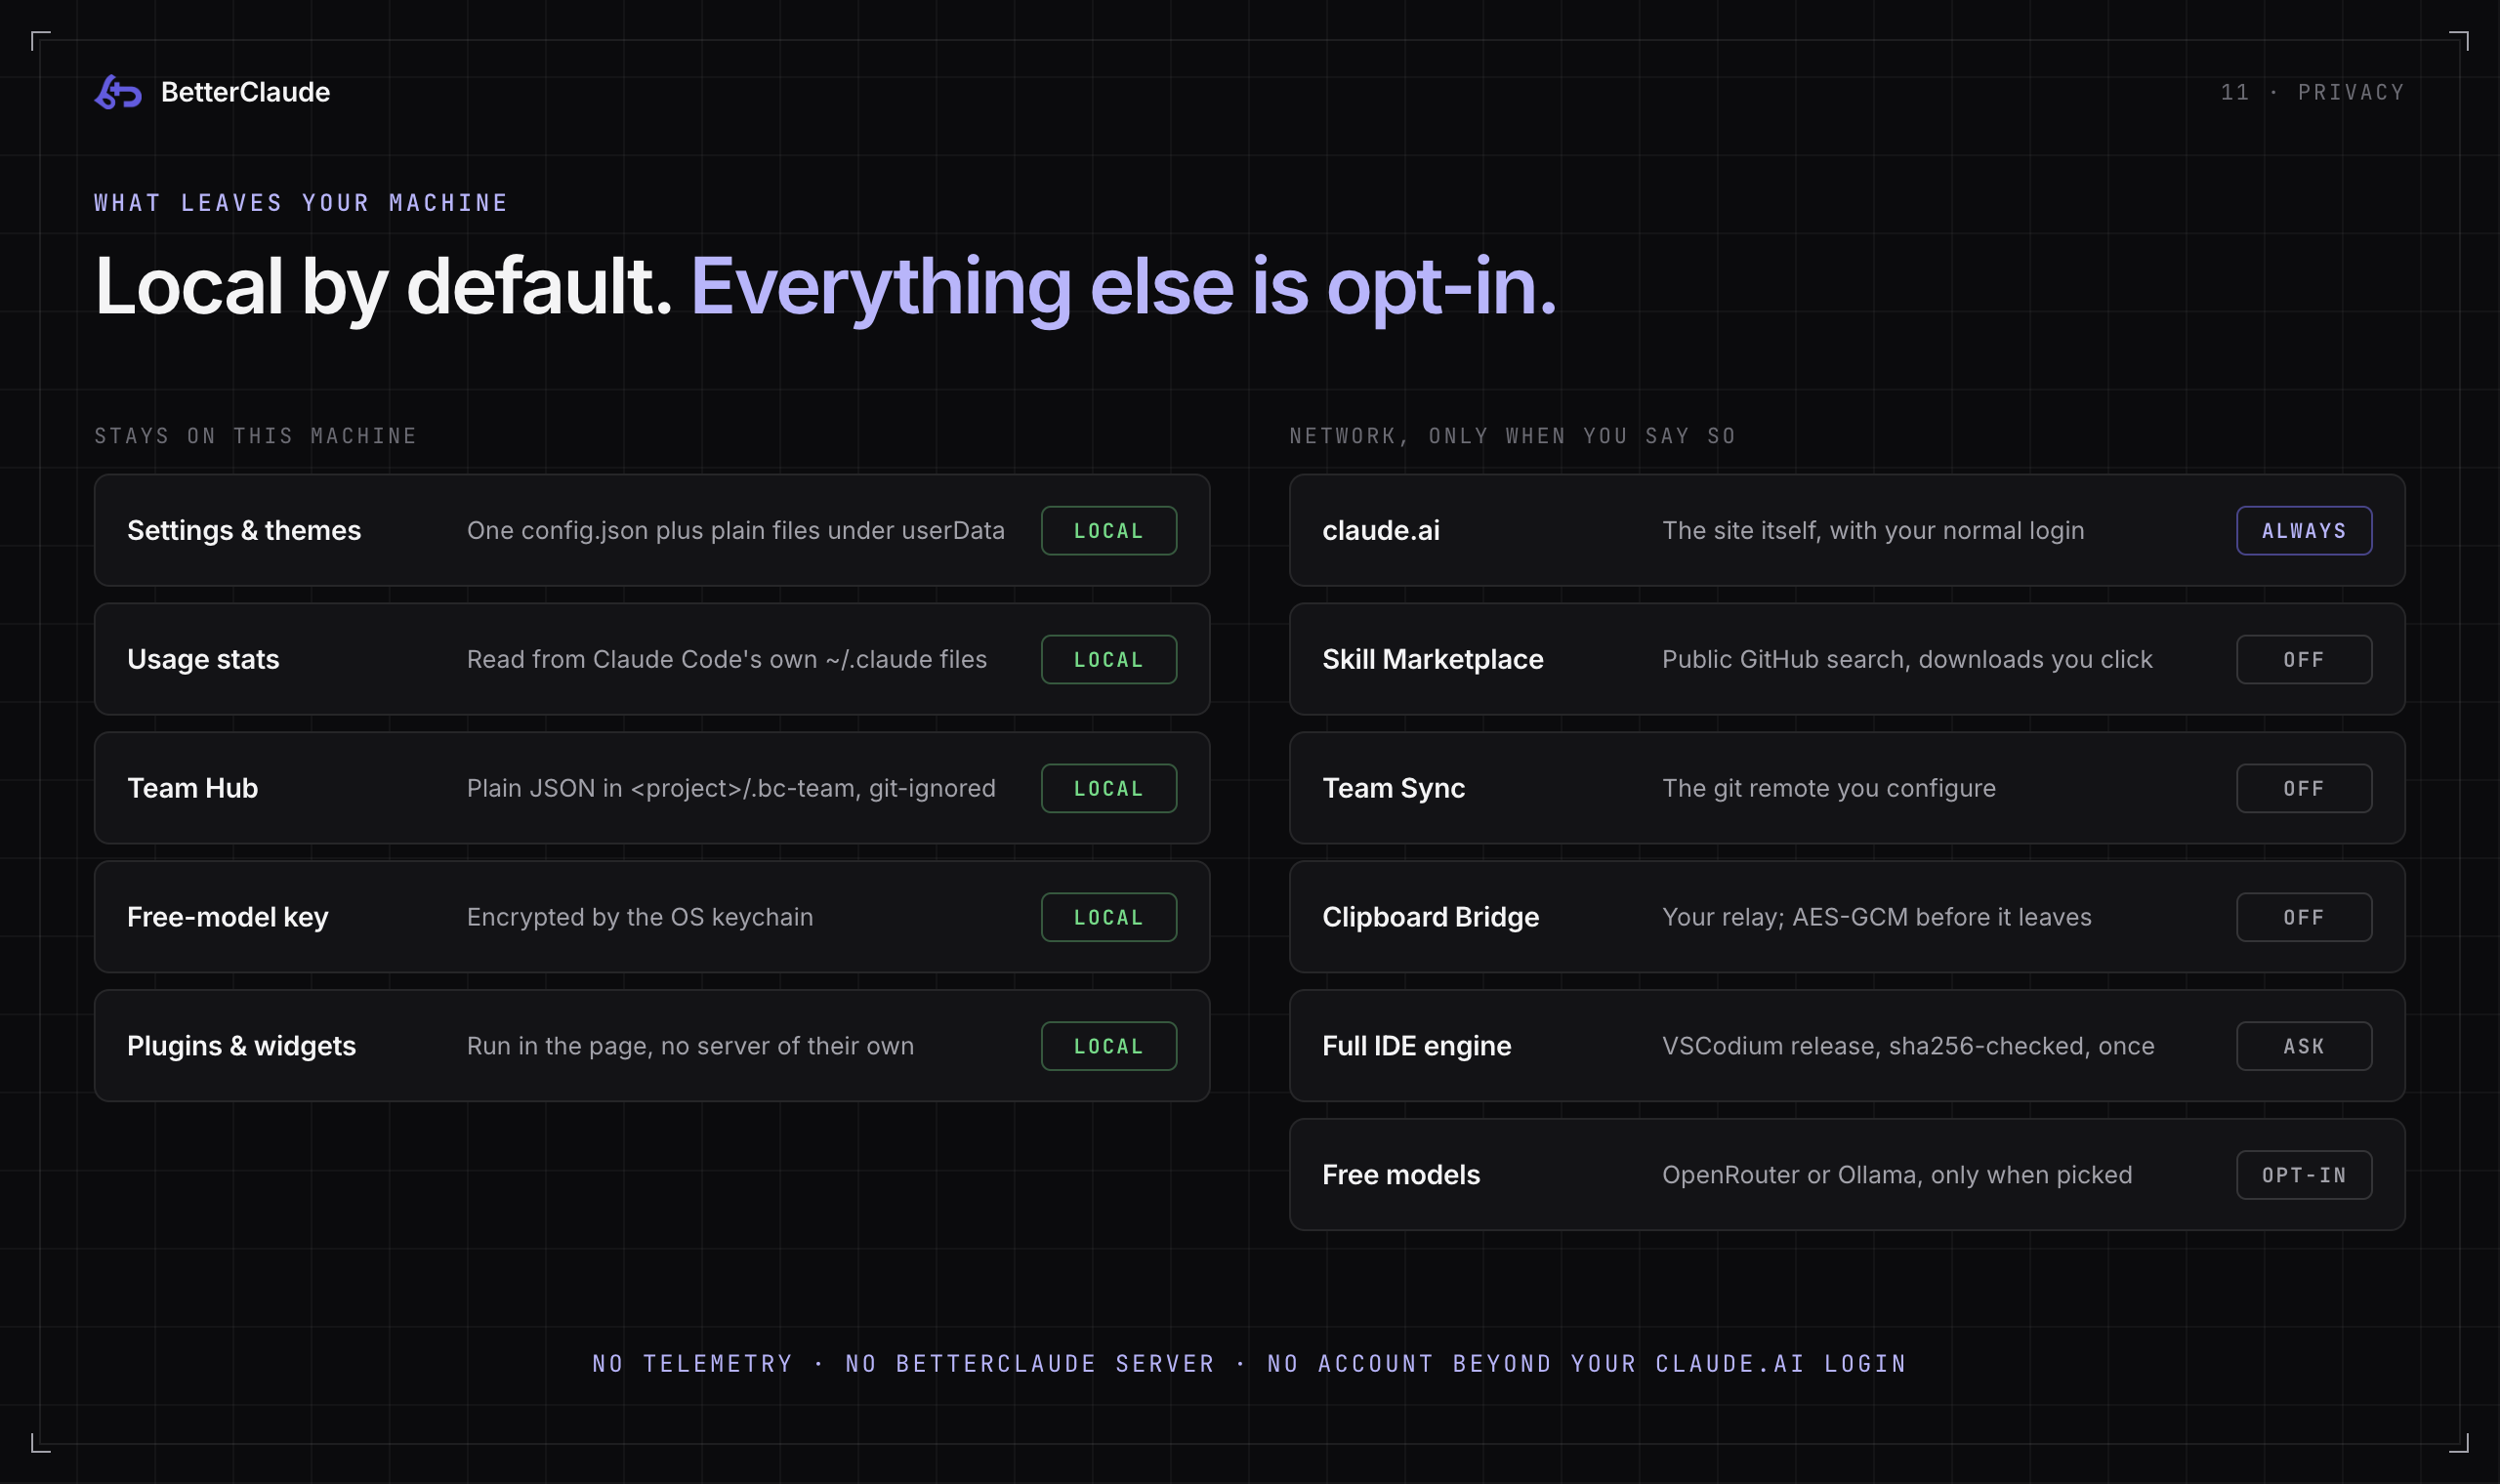Select the 'Full IDE engine' row title

click(x=1417, y=1046)
